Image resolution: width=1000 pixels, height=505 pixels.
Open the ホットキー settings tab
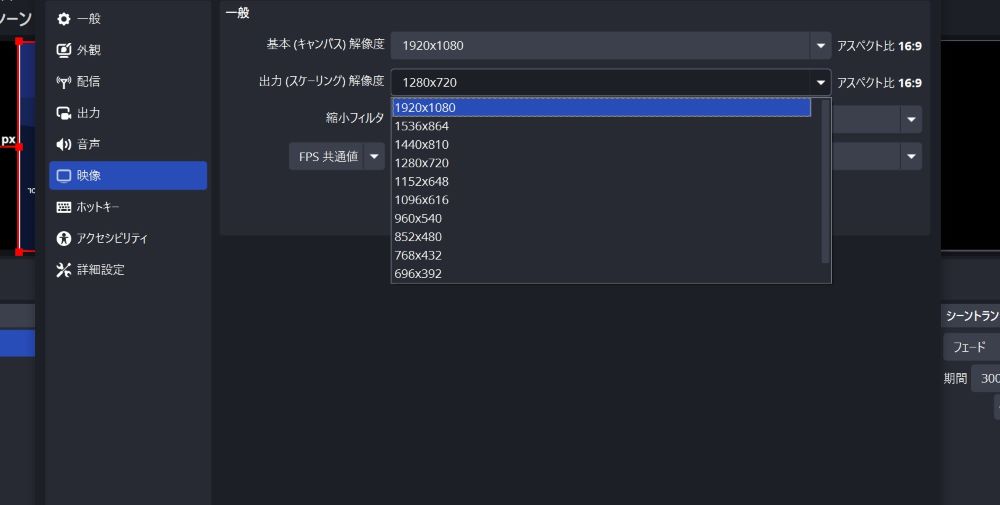click(x=128, y=207)
